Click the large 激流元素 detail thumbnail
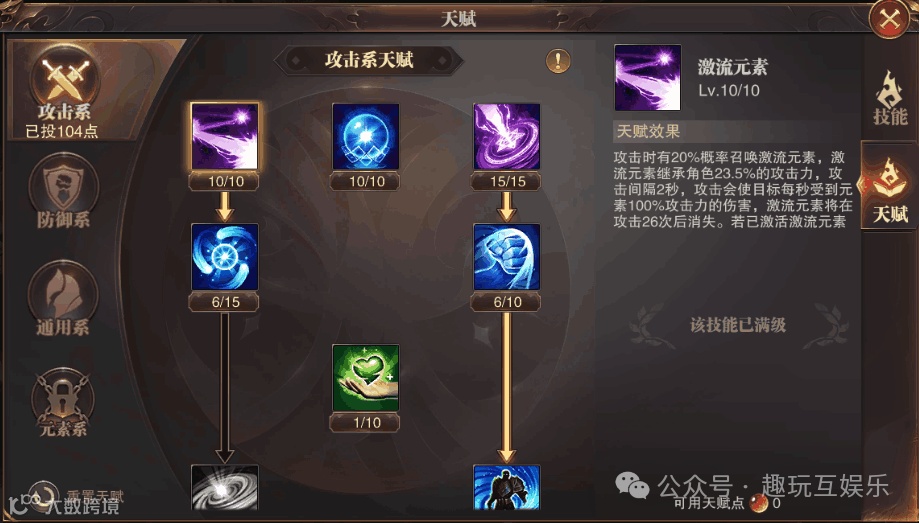This screenshot has width=919, height=523. tap(648, 77)
